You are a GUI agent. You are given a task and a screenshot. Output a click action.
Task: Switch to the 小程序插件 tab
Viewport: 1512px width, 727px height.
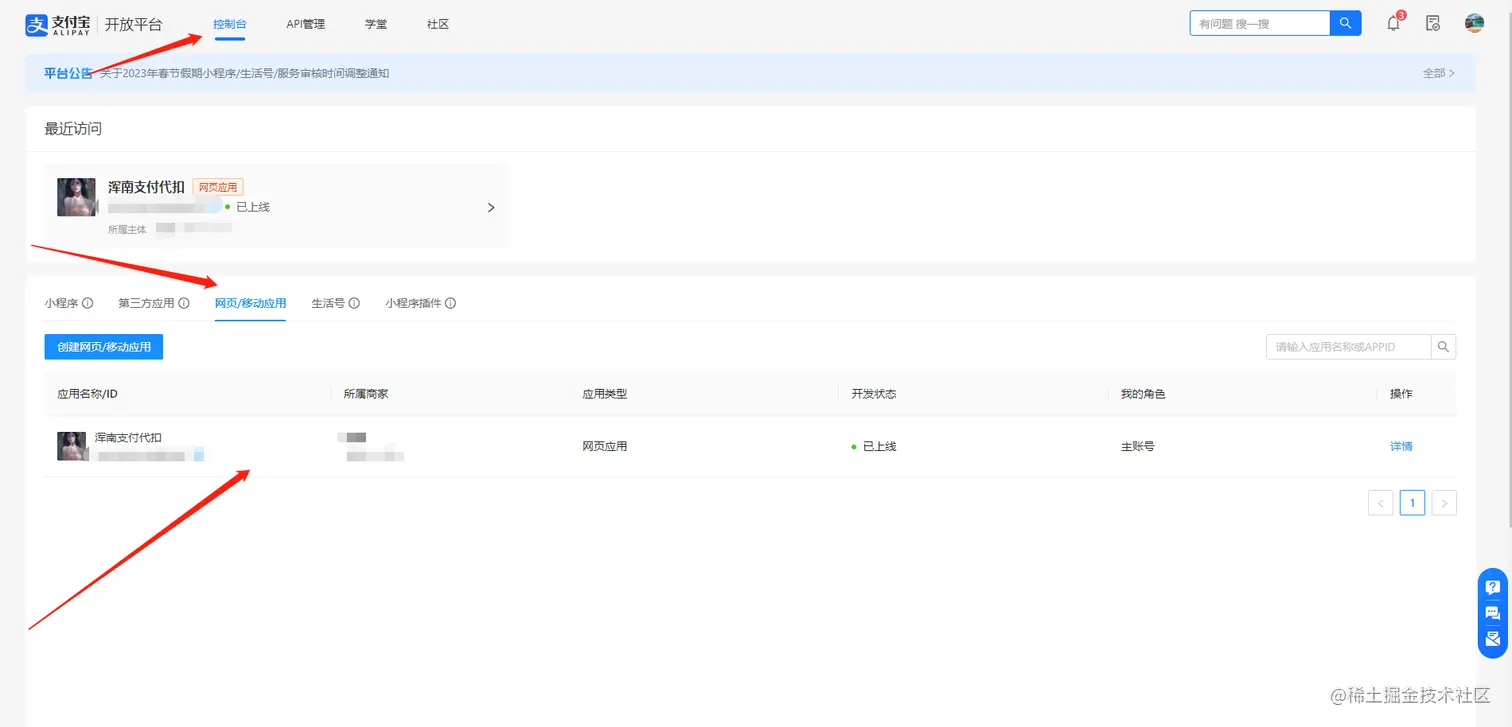[x=414, y=303]
